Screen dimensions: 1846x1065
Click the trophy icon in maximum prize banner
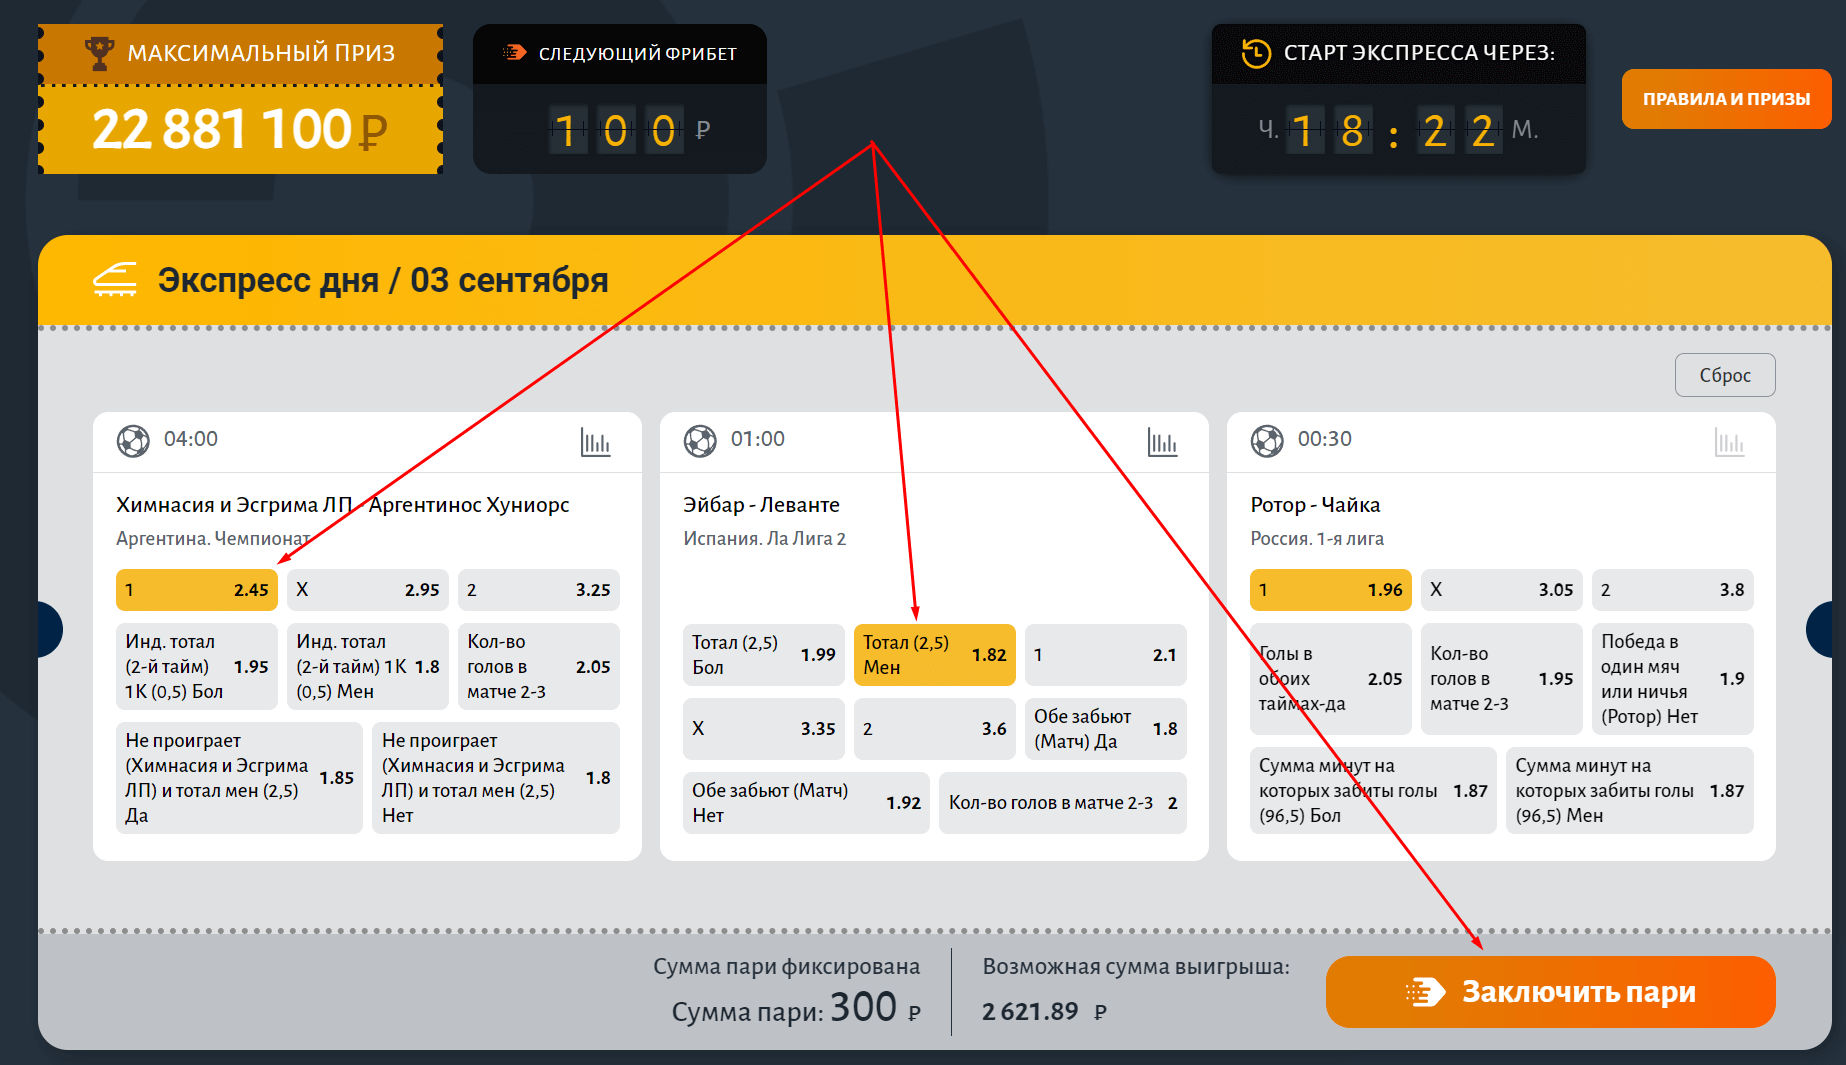coord(99,53)
